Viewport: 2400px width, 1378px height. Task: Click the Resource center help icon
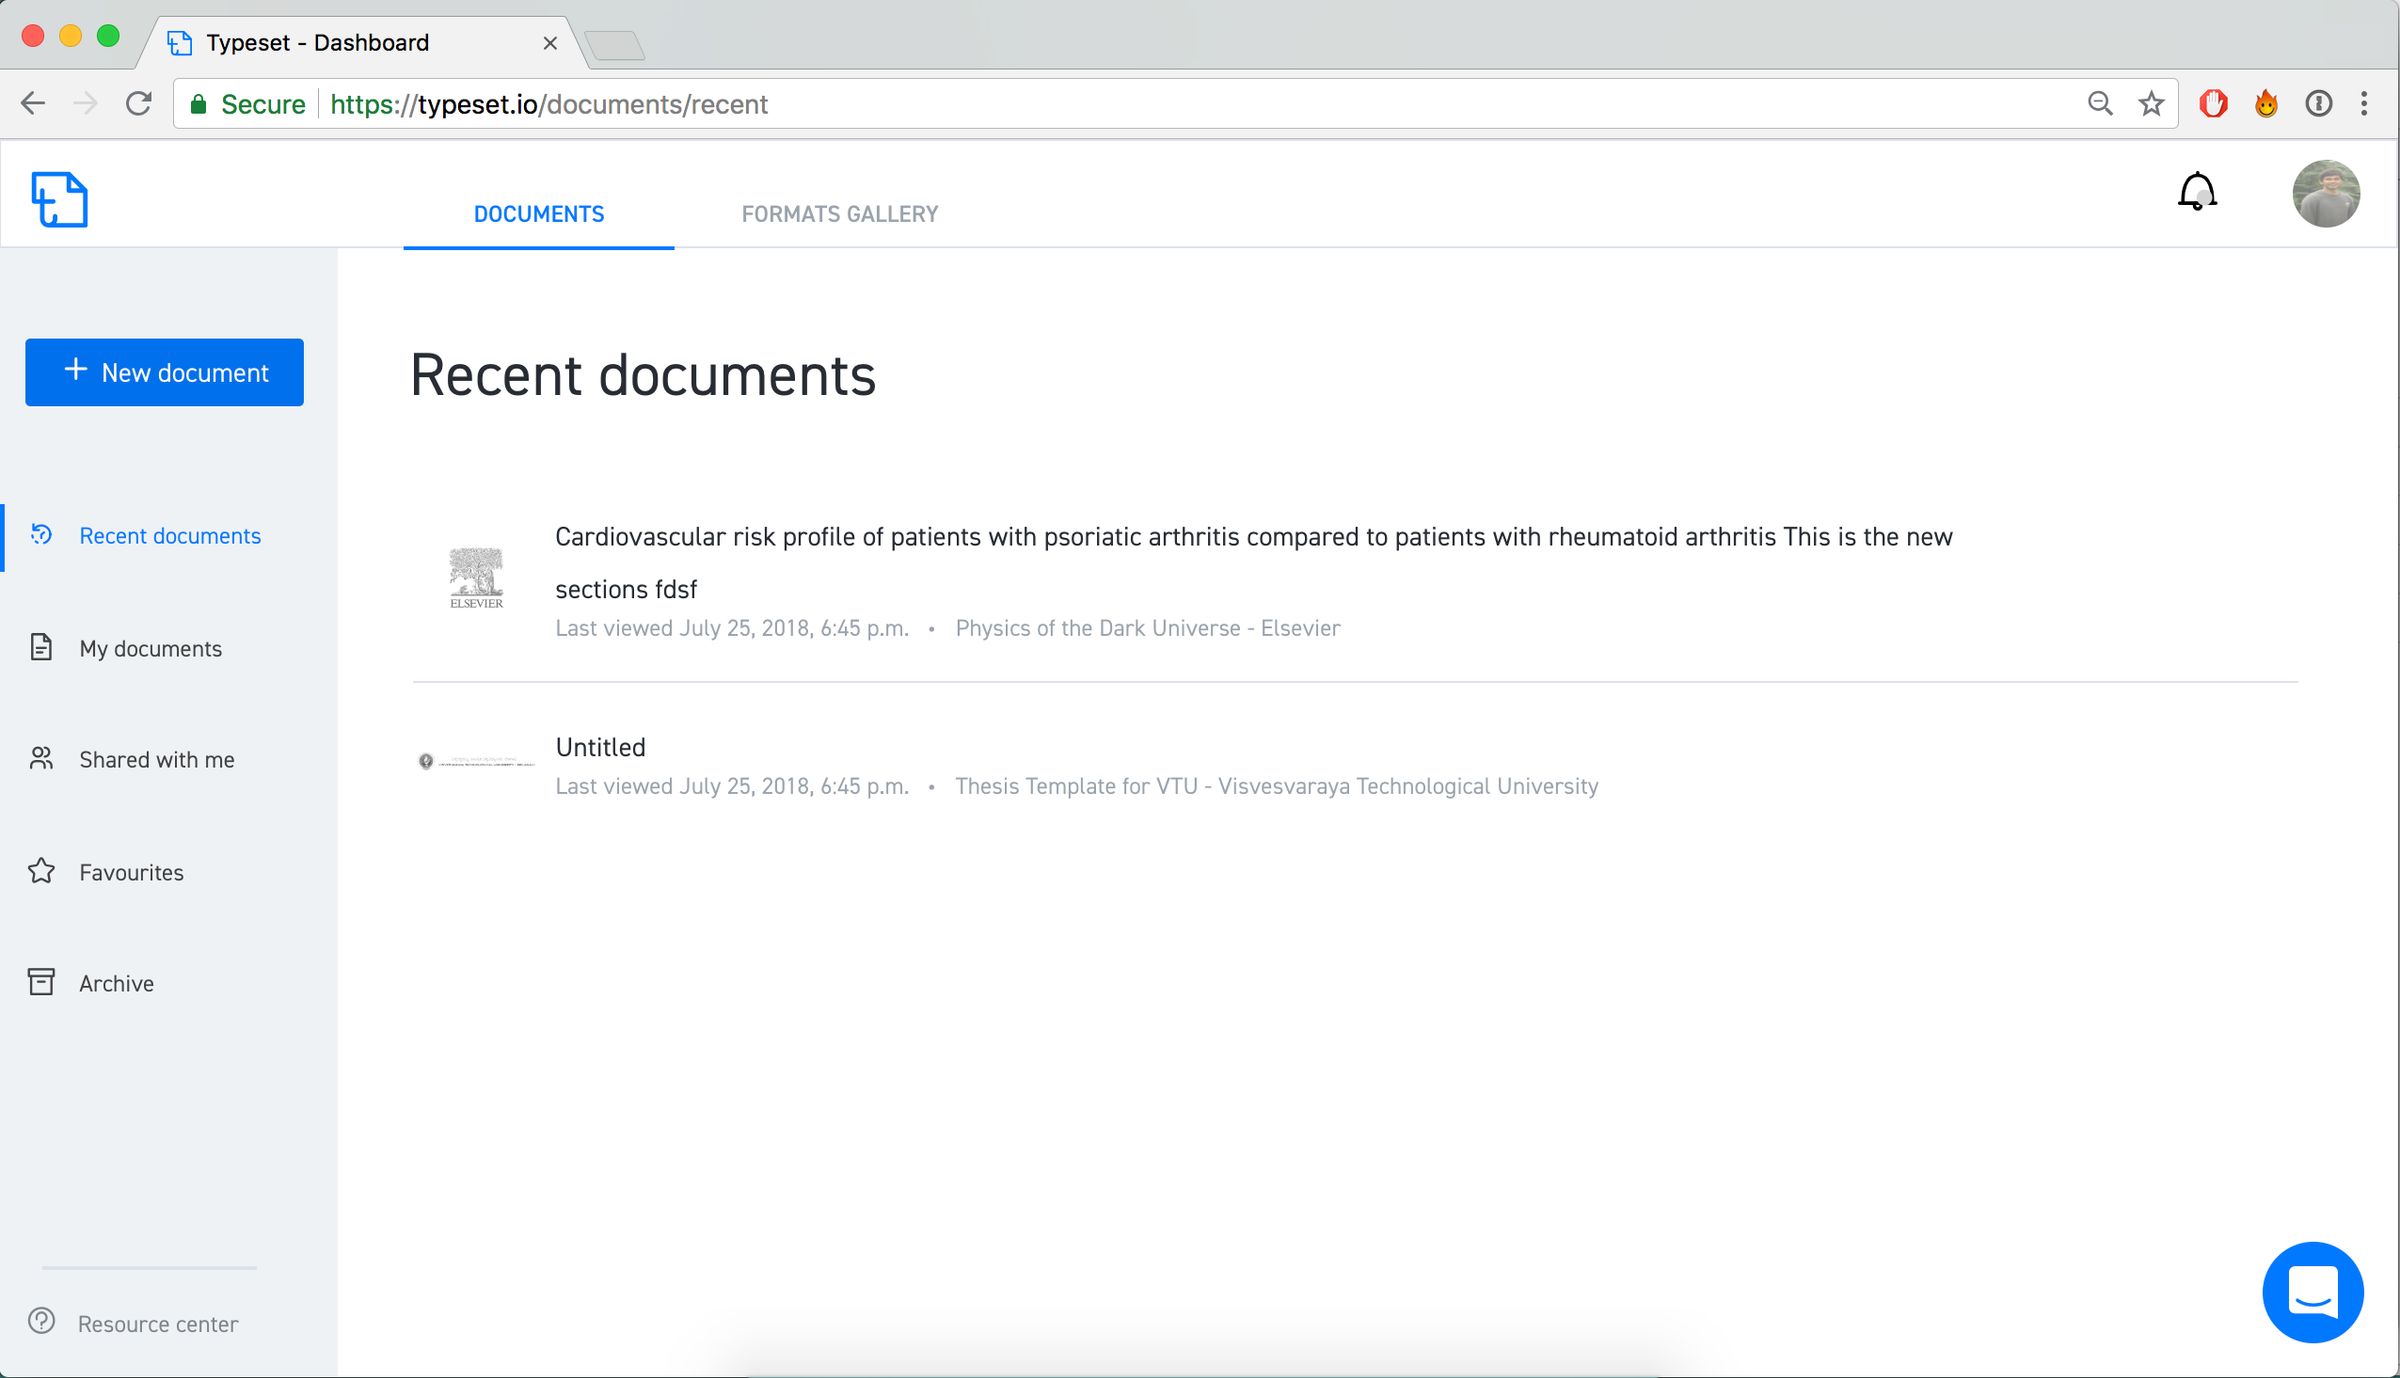pos(42,1322)
